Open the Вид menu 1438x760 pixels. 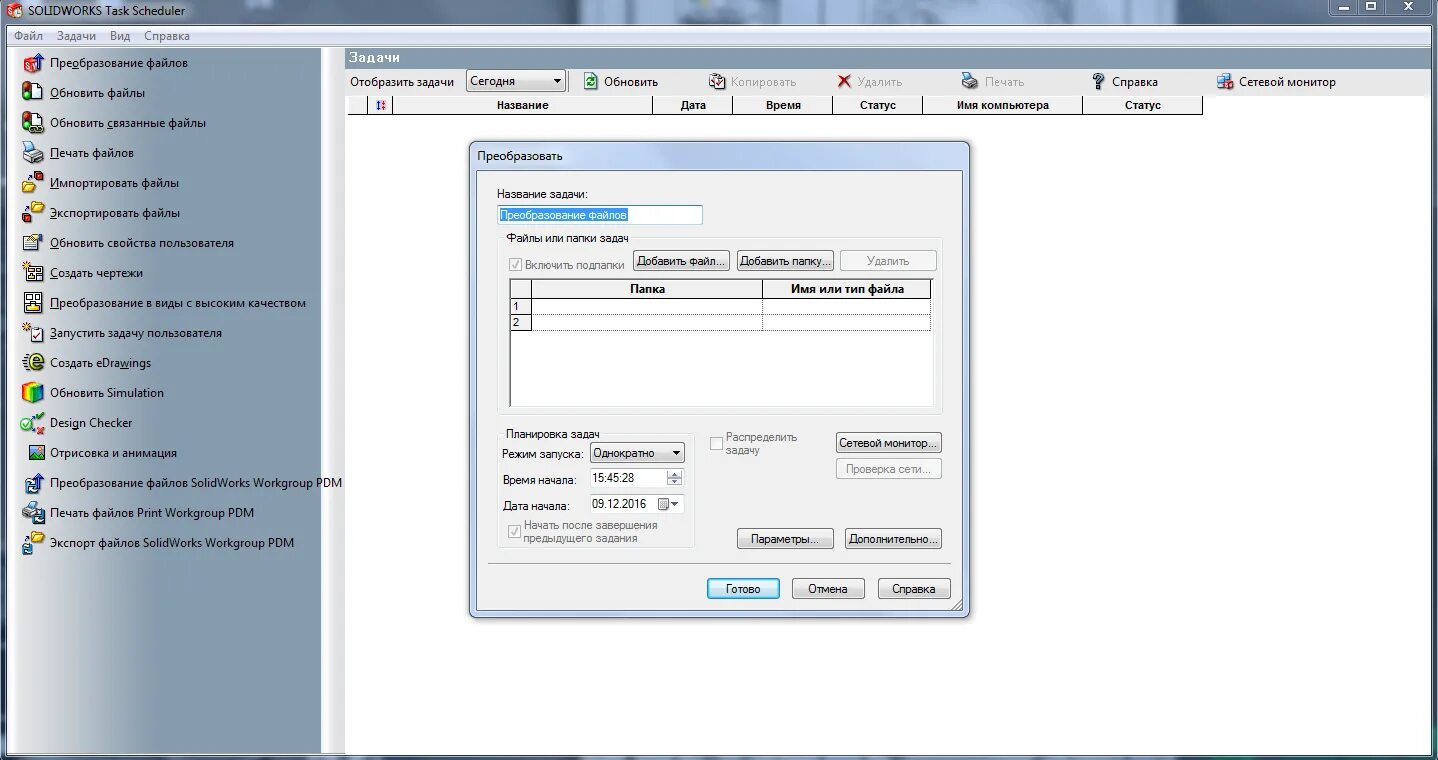pyautogui.click(x=120, y=36)
